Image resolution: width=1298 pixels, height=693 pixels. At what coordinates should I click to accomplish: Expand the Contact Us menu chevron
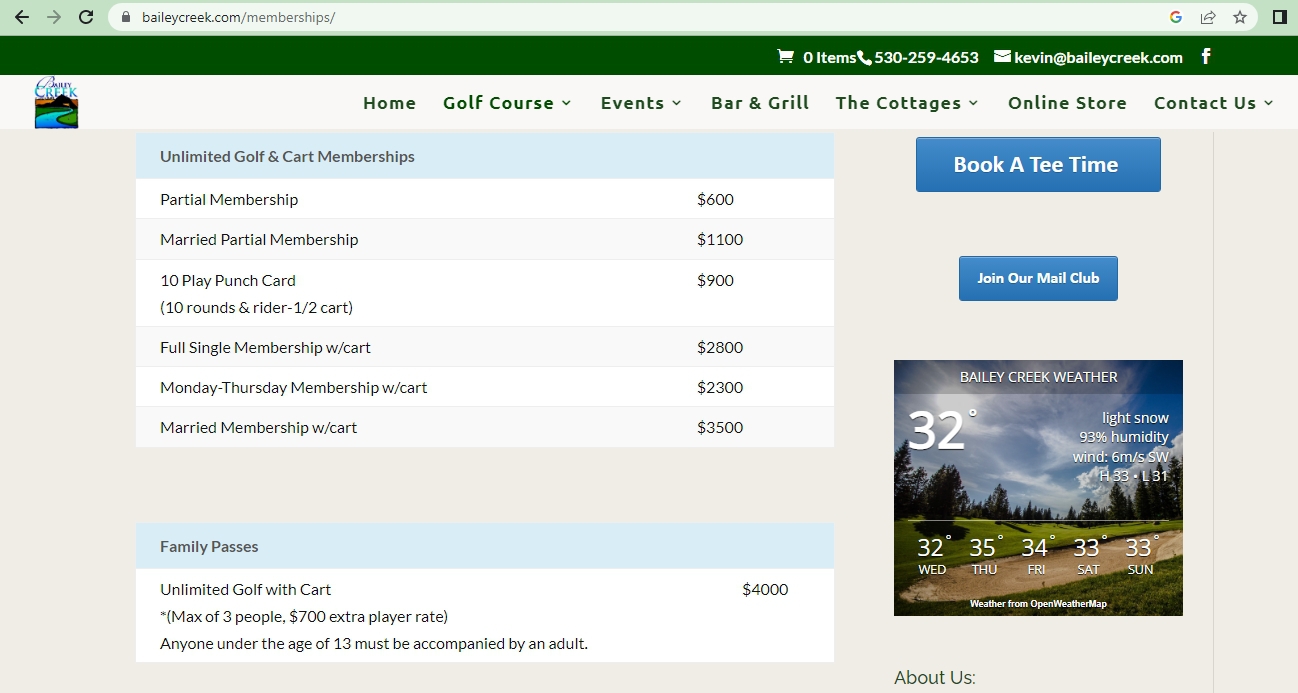pos(1268,103)
